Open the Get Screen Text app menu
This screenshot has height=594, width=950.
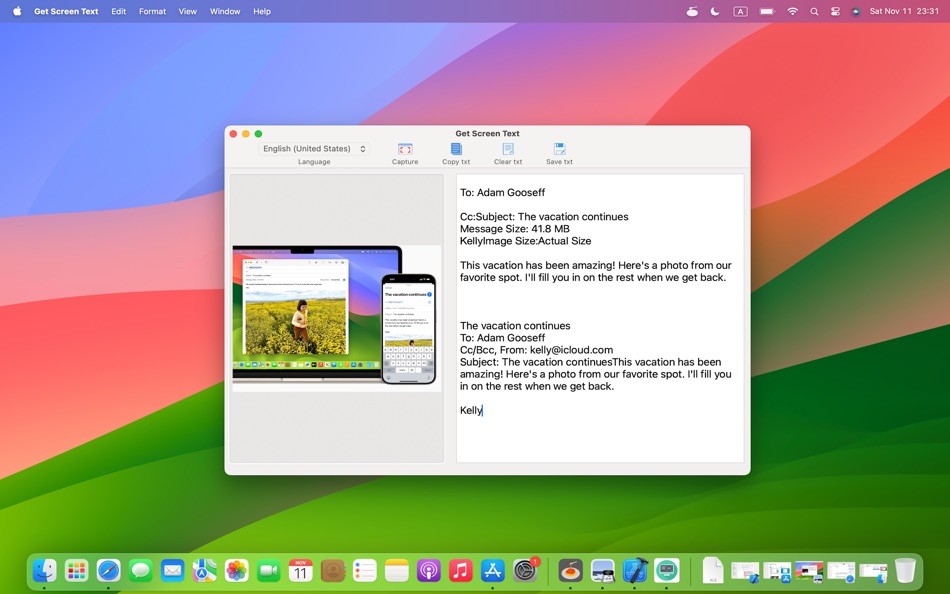tap(66, 11)
